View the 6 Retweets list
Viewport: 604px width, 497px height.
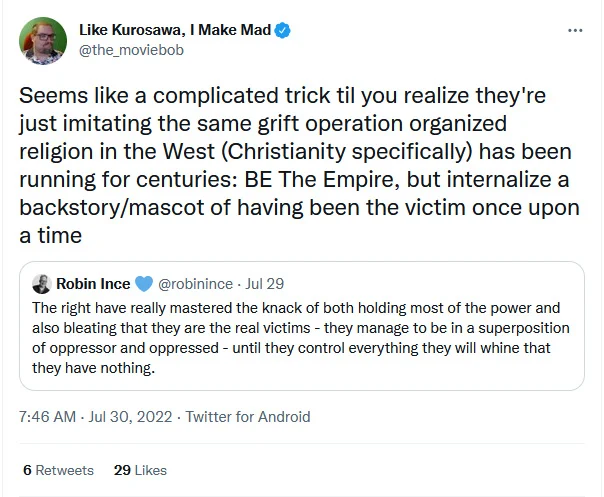pyautogui.click(x=58, y=470)
